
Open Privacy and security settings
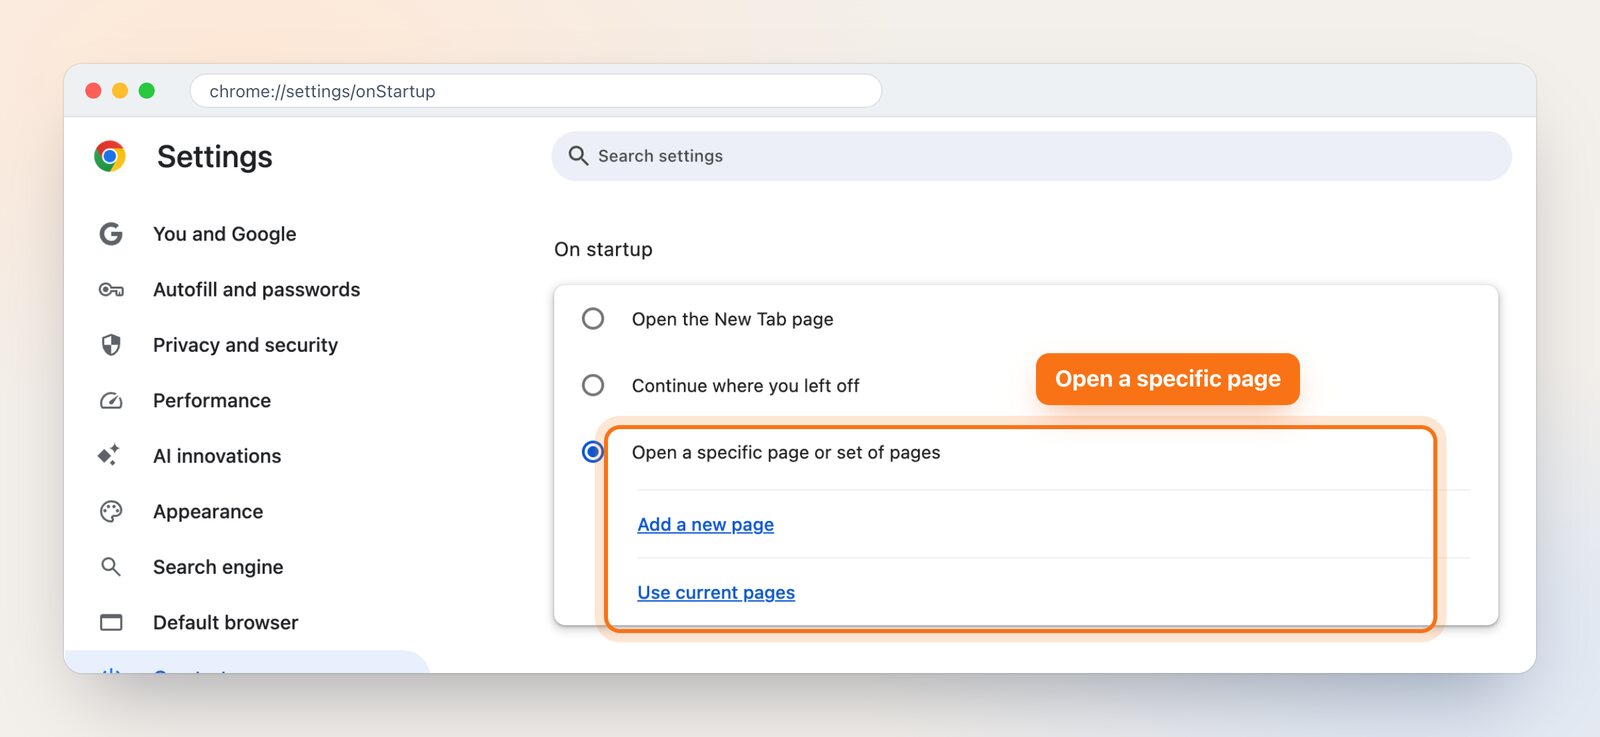[x=245, y=345]
